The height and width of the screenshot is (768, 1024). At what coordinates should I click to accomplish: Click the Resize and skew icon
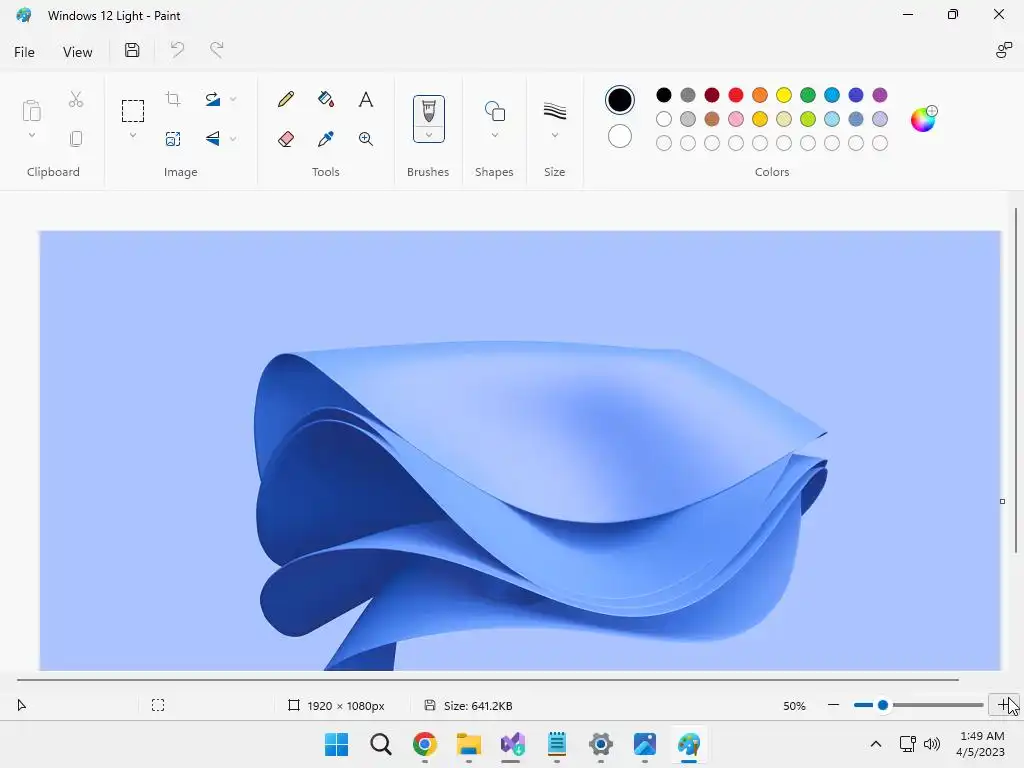pos(173,138)
